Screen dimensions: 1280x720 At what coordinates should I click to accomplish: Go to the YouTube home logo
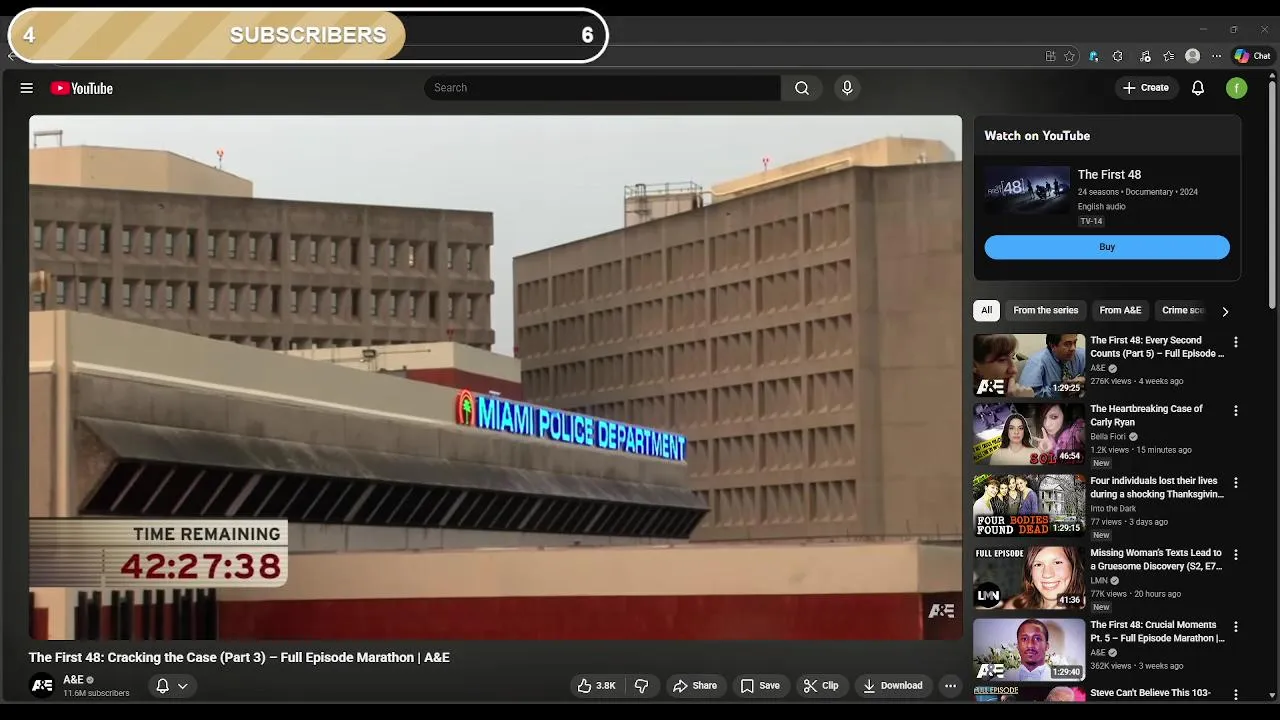point(82,88)
